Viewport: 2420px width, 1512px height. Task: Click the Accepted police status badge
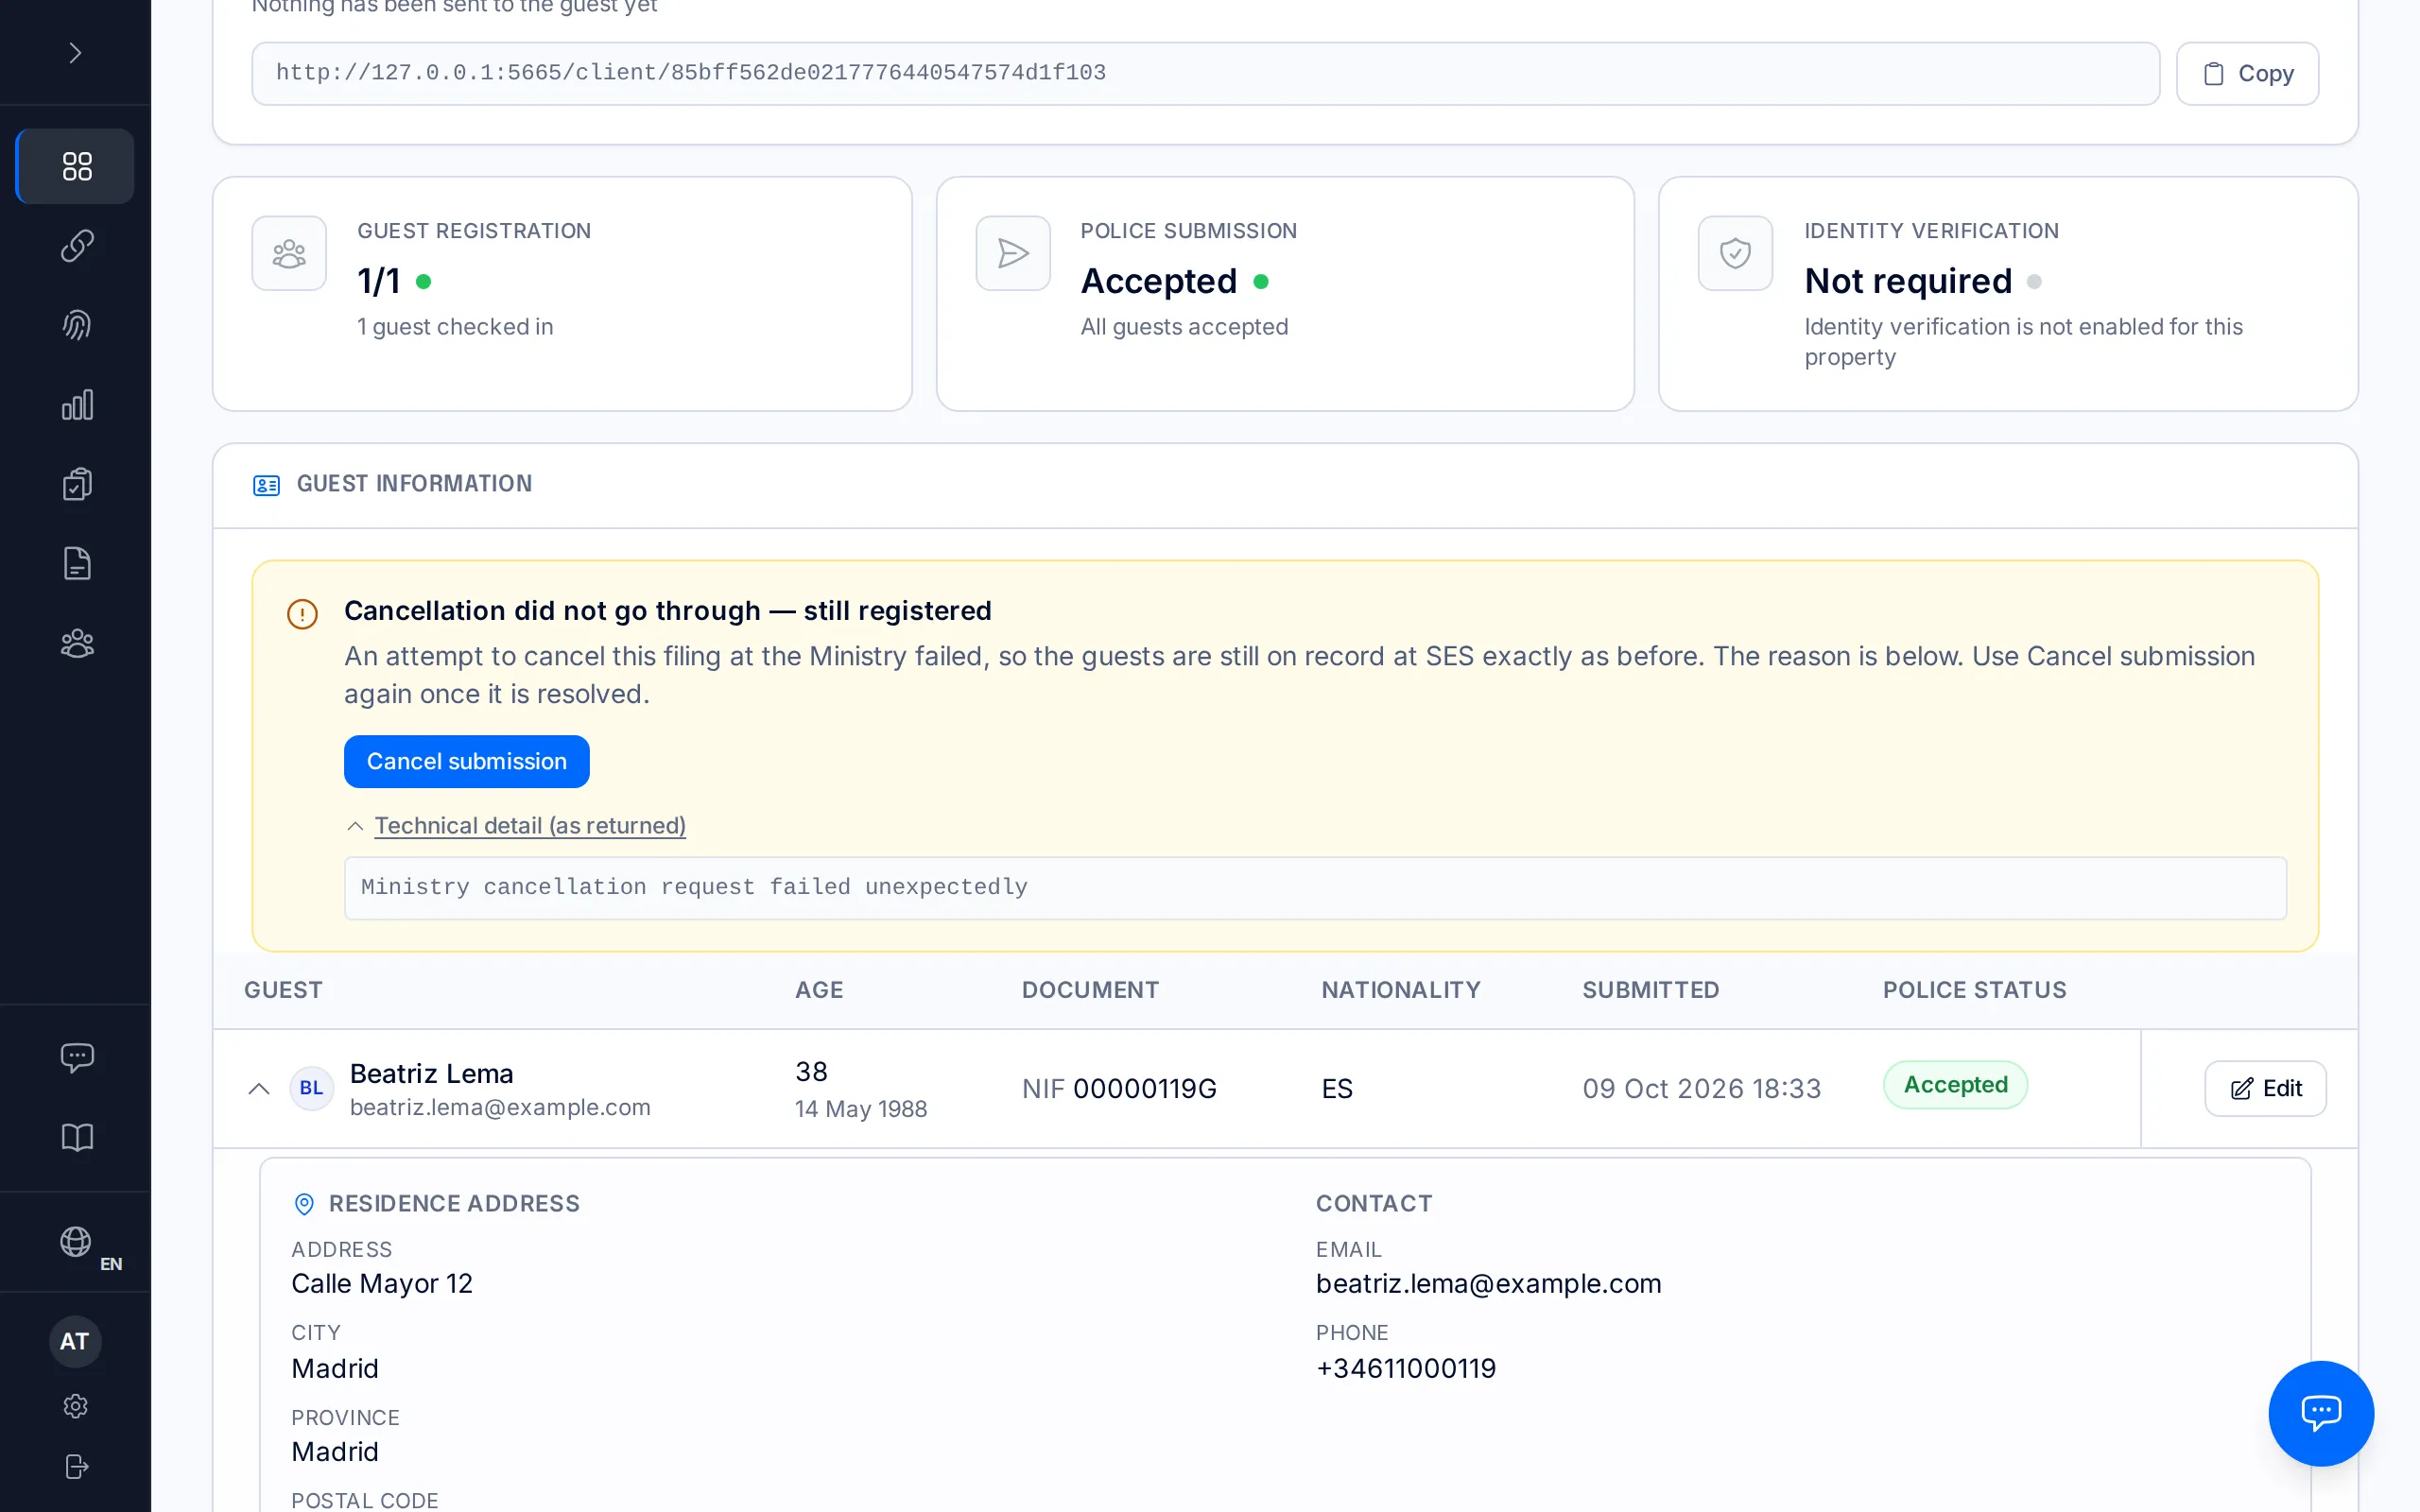1955,1085
